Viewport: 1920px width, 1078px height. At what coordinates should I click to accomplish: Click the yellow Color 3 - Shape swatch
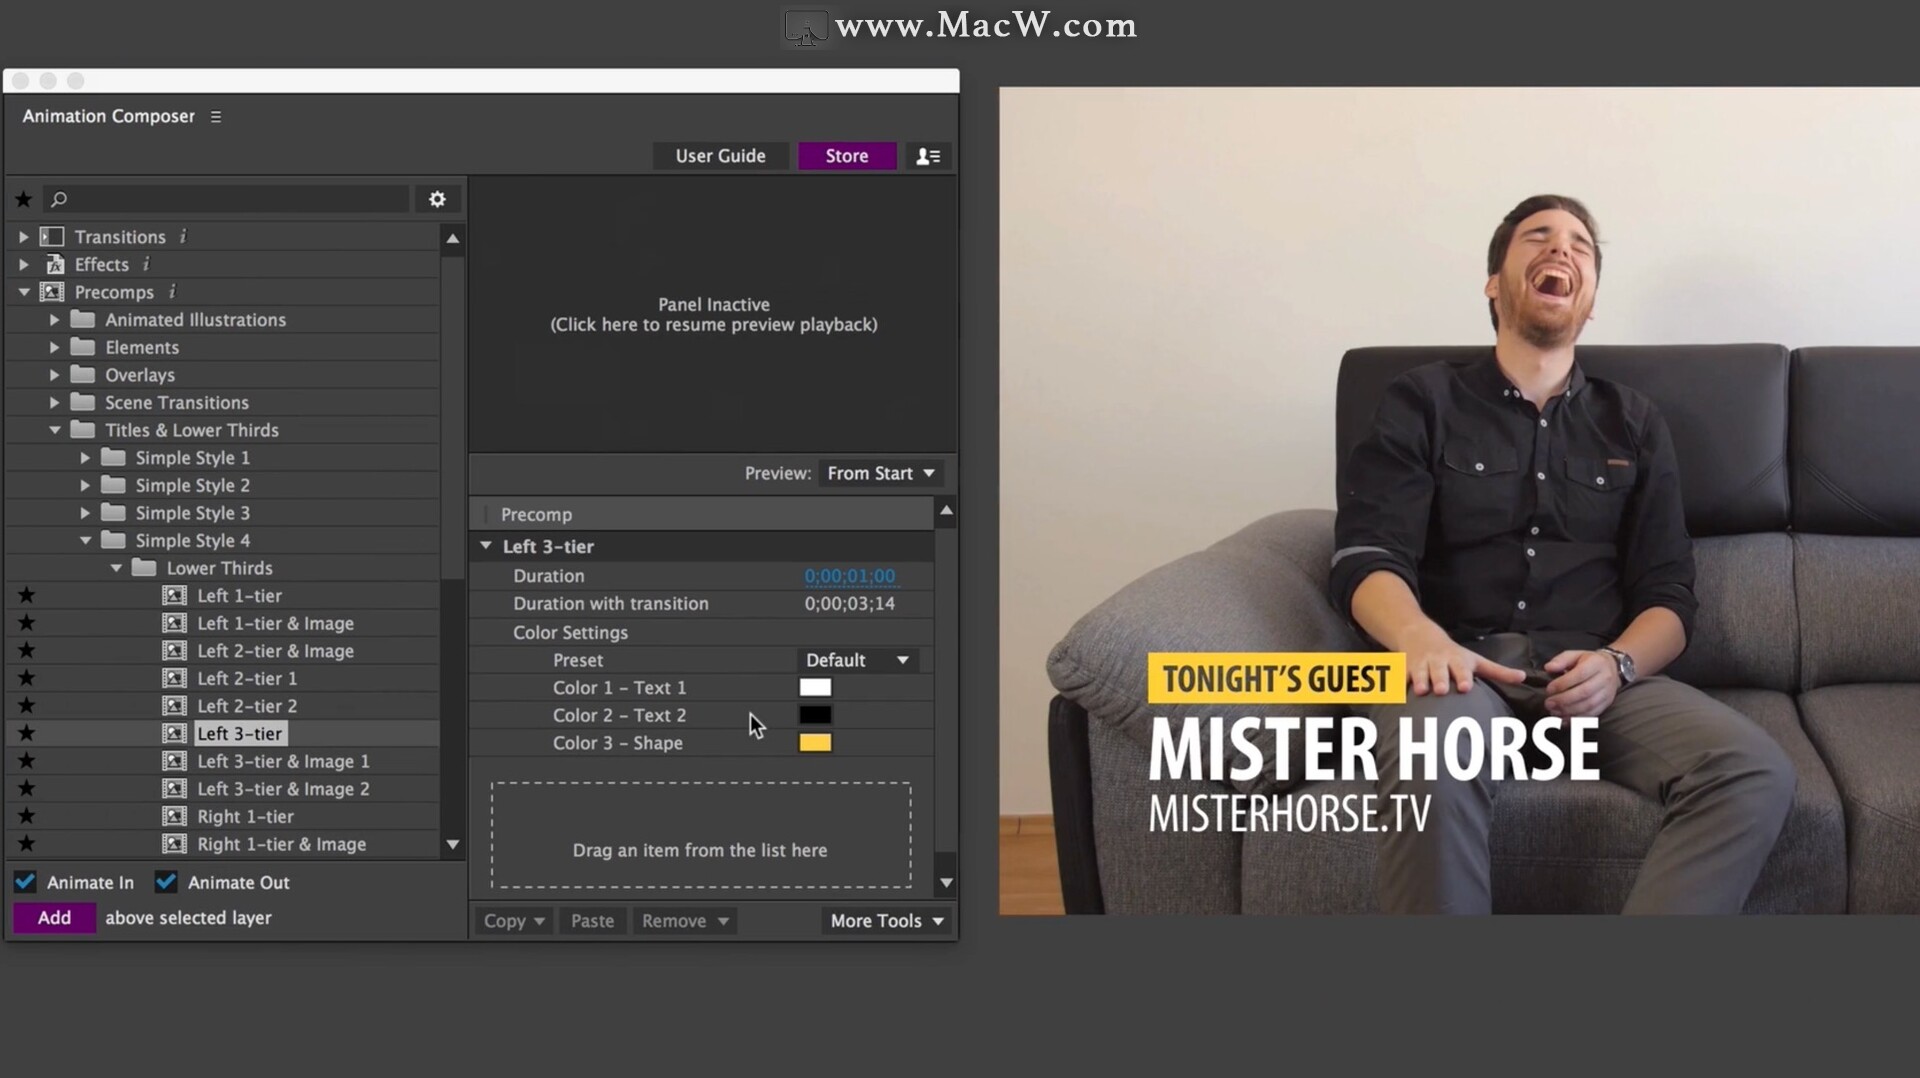click(815, 743)
